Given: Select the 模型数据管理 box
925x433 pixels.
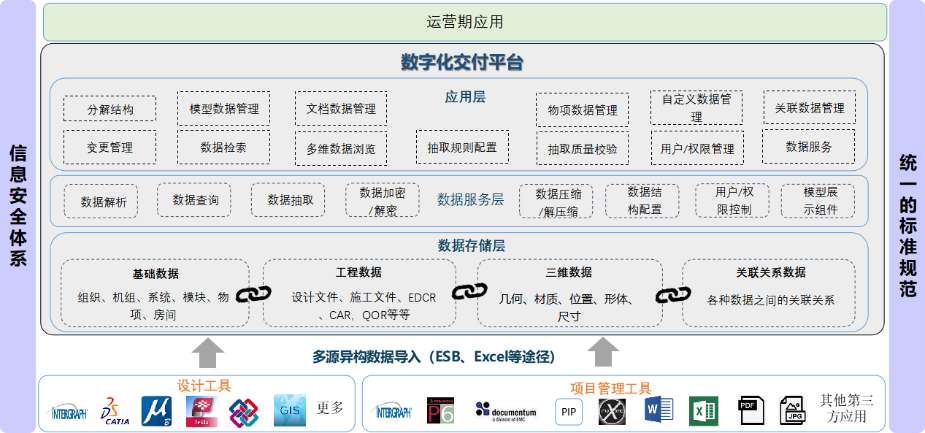Looking at the screenshot, I should click(224, 109).
